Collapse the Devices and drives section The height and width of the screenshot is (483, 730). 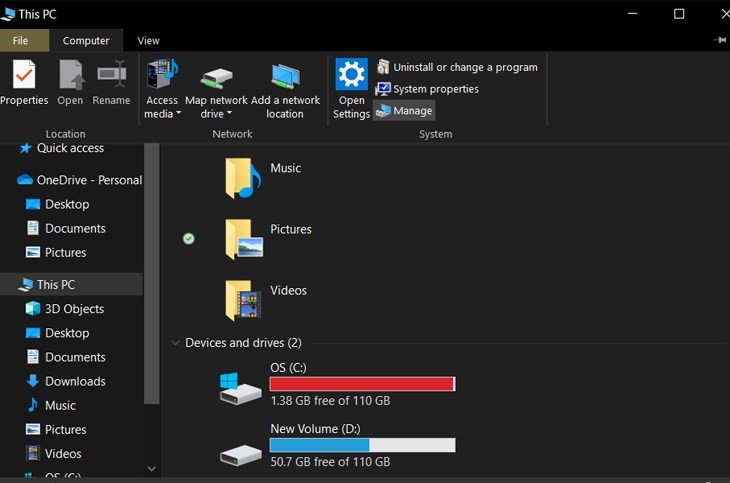click(176, 343)
